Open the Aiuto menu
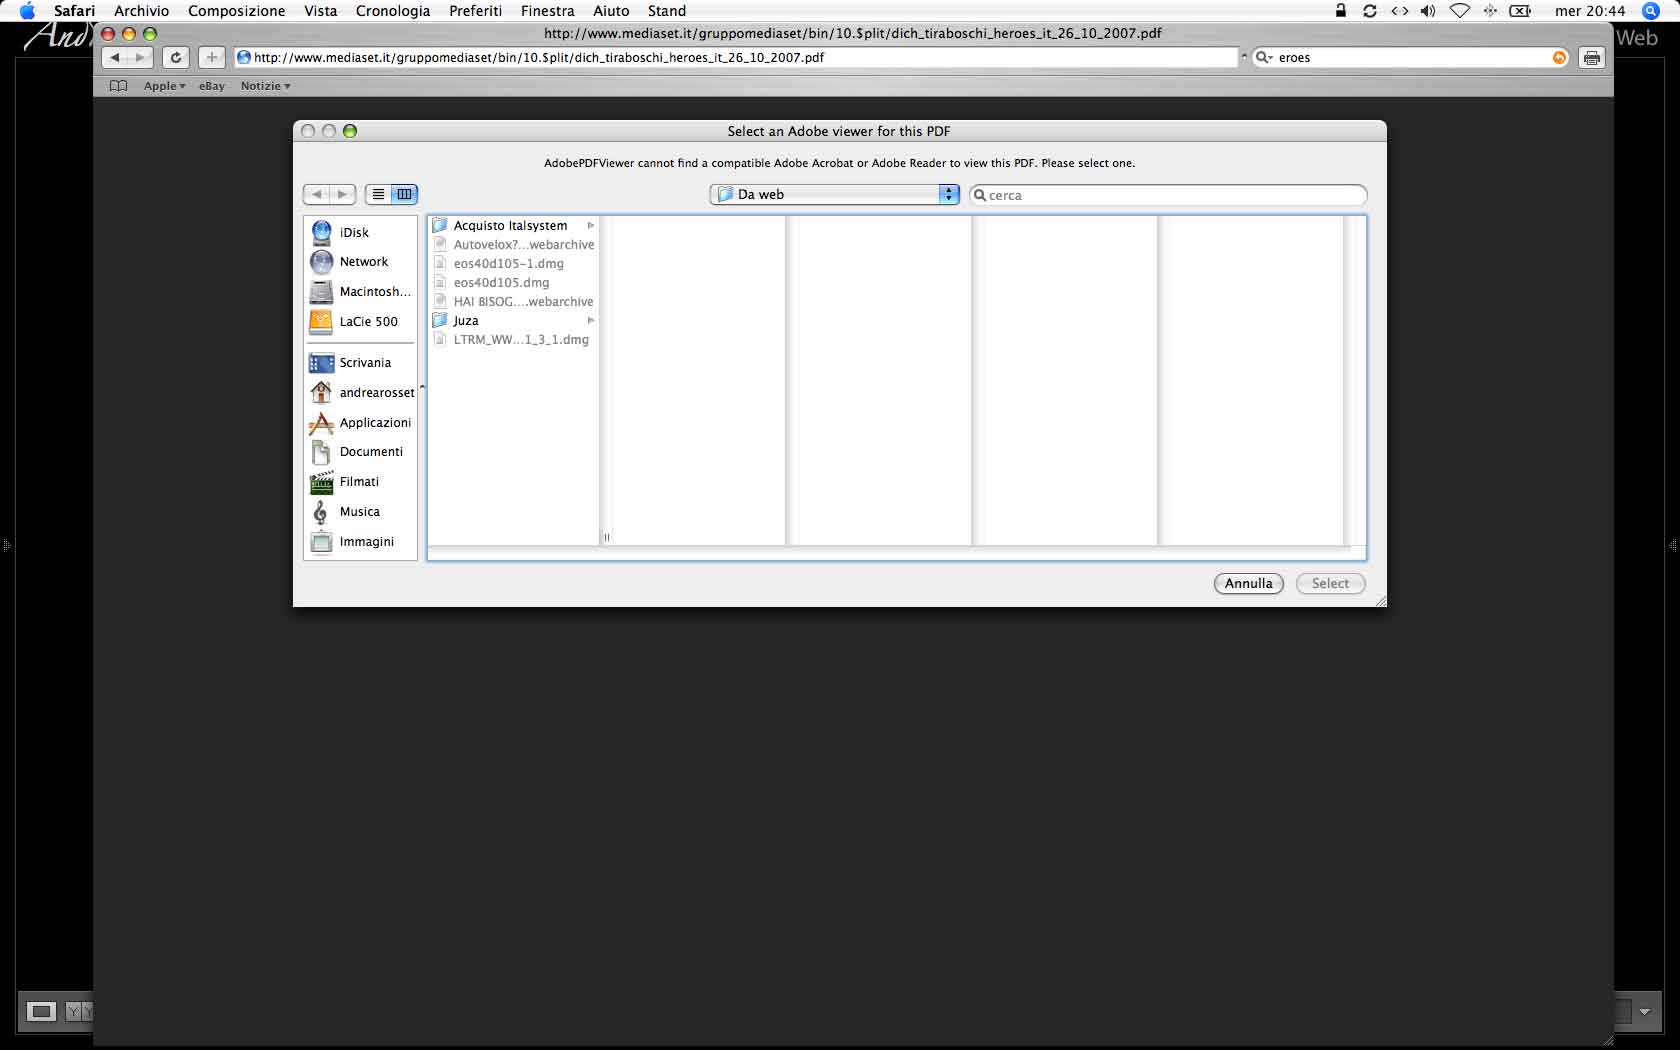Image resolution: width=1680 pixels, height=1050 pixels. point(611,11)
